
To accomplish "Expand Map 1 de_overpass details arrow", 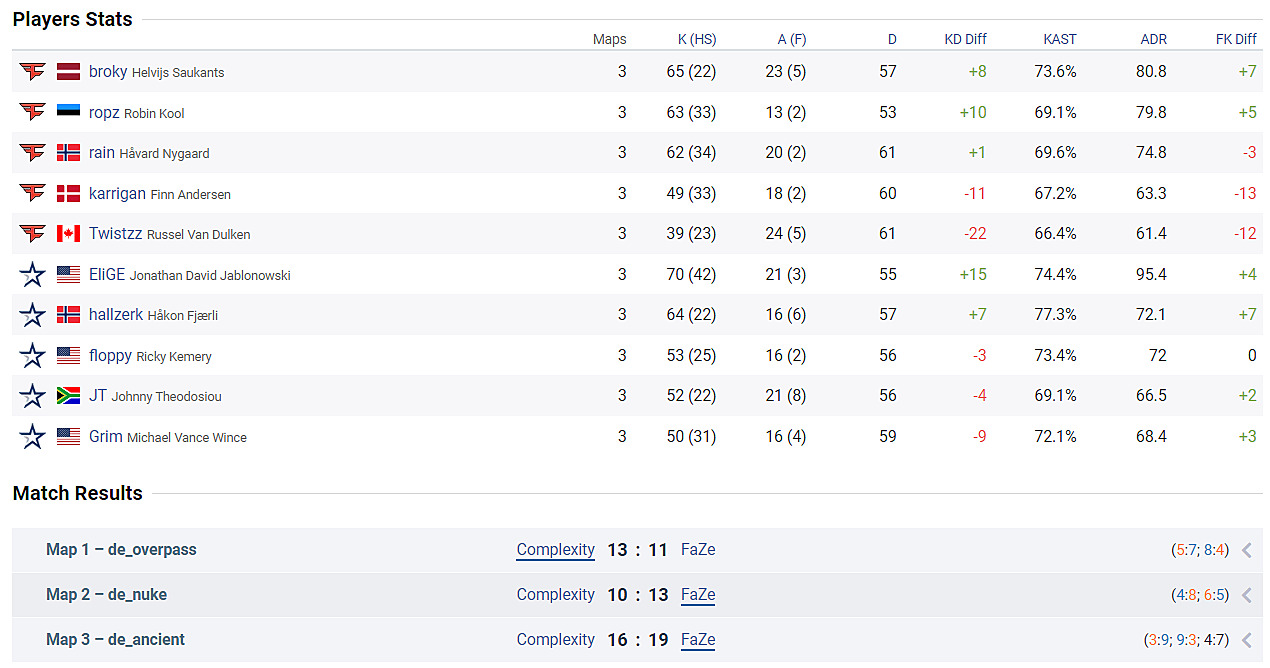I will tap(1246, 550).
